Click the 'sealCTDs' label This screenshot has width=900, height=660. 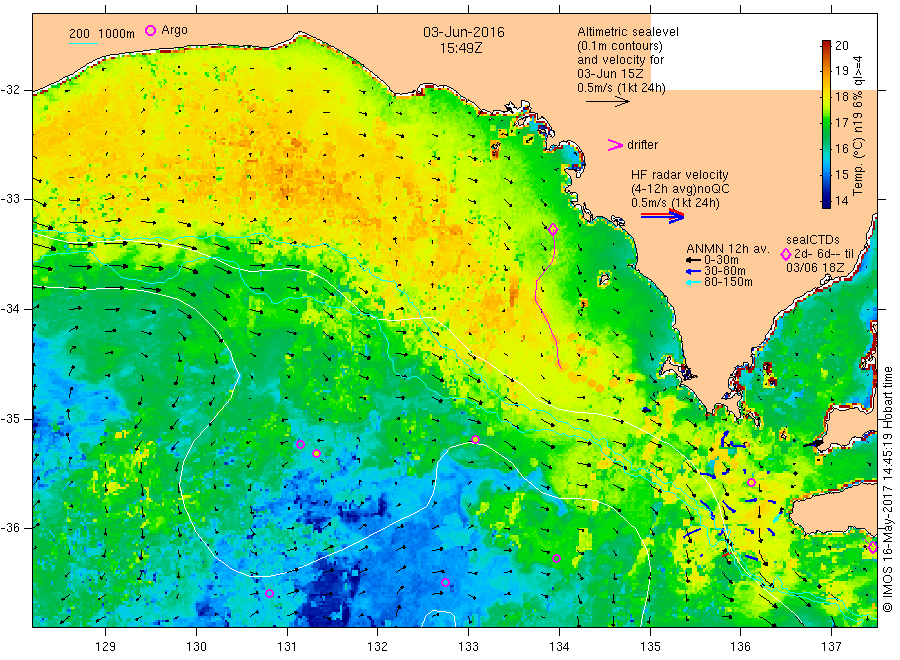pos(813,240)
